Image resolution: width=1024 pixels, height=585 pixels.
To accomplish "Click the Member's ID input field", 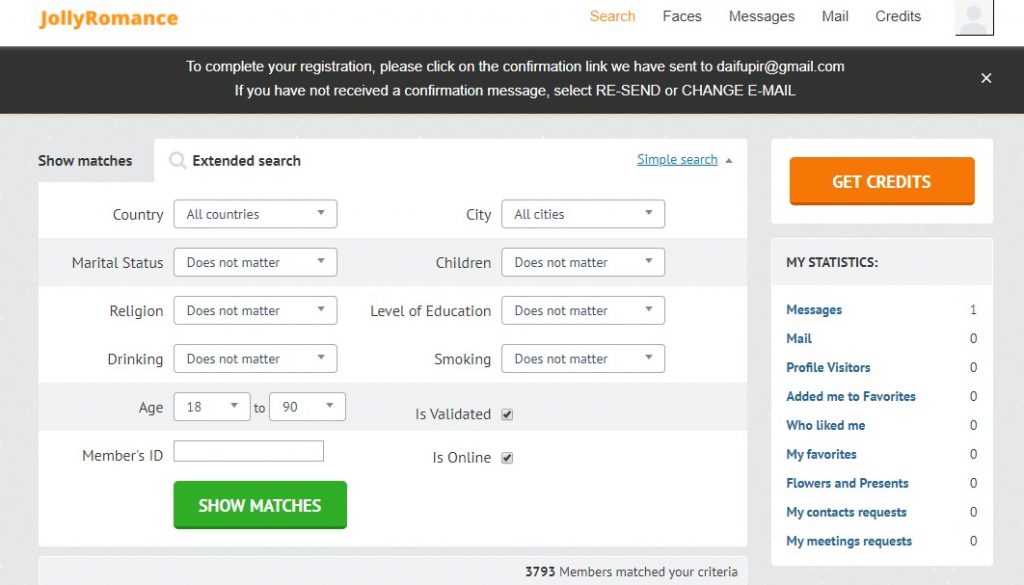I will coord(248,451).
